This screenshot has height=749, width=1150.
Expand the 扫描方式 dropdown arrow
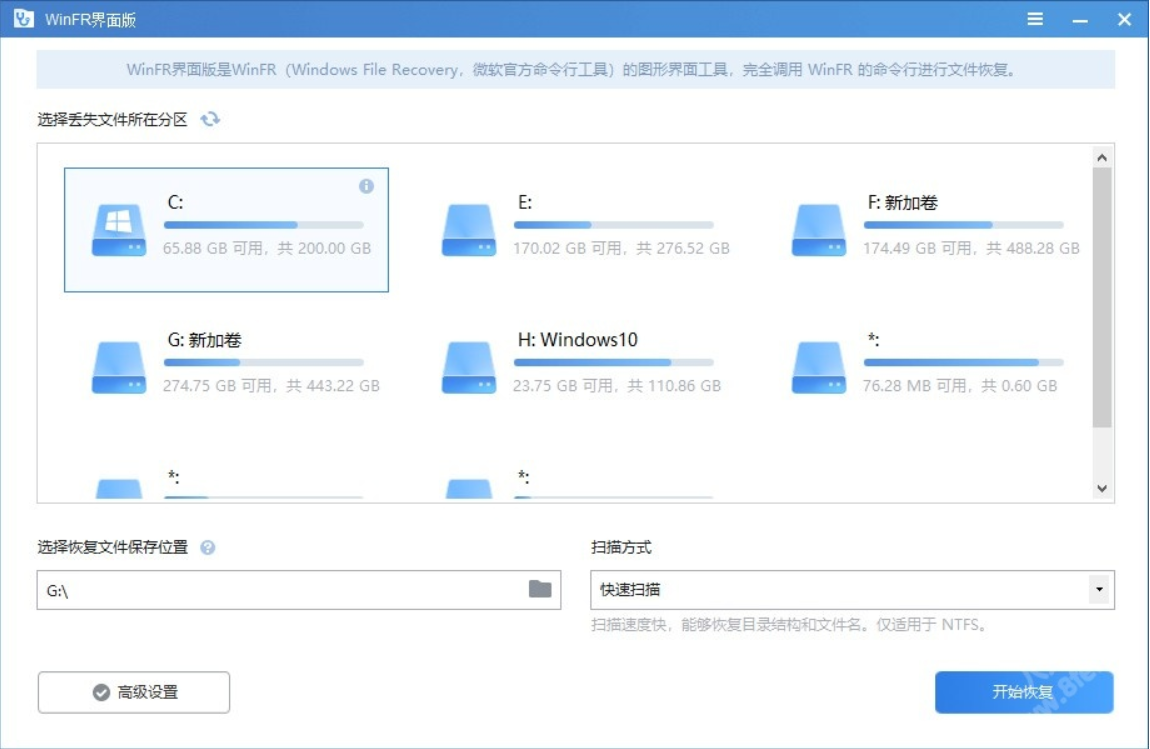[1100, 590]
